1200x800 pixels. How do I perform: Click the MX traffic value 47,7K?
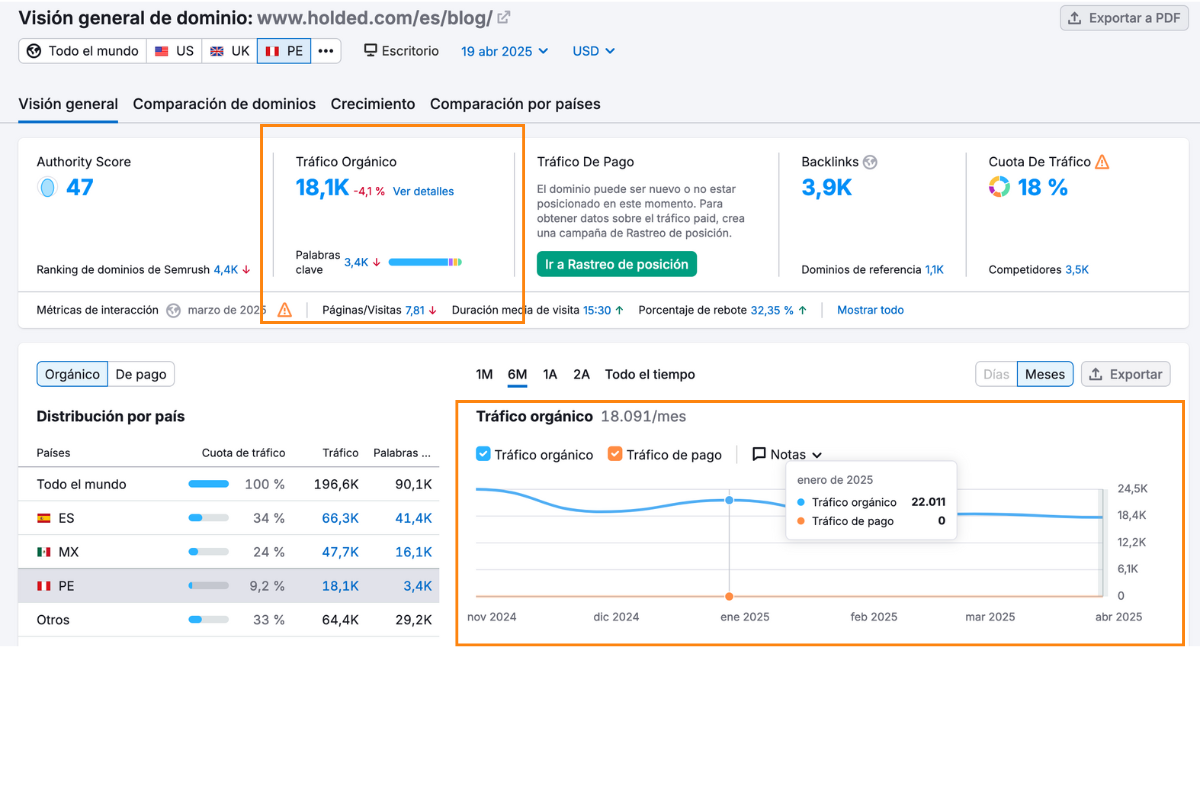340,552
